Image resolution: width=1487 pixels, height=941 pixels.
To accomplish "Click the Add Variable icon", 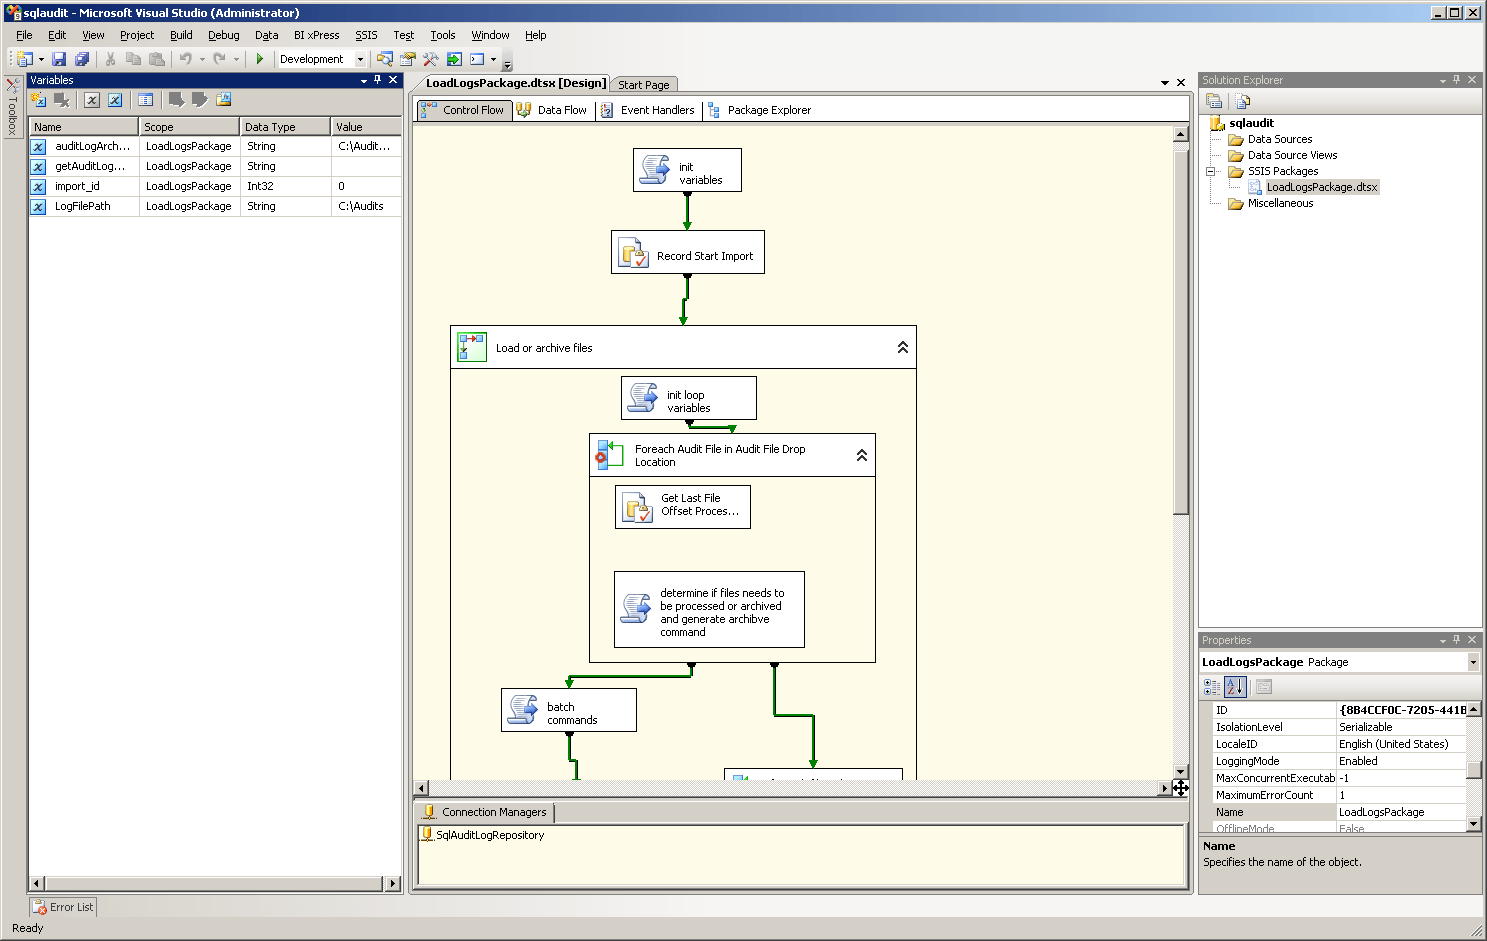I will [38, 100].
